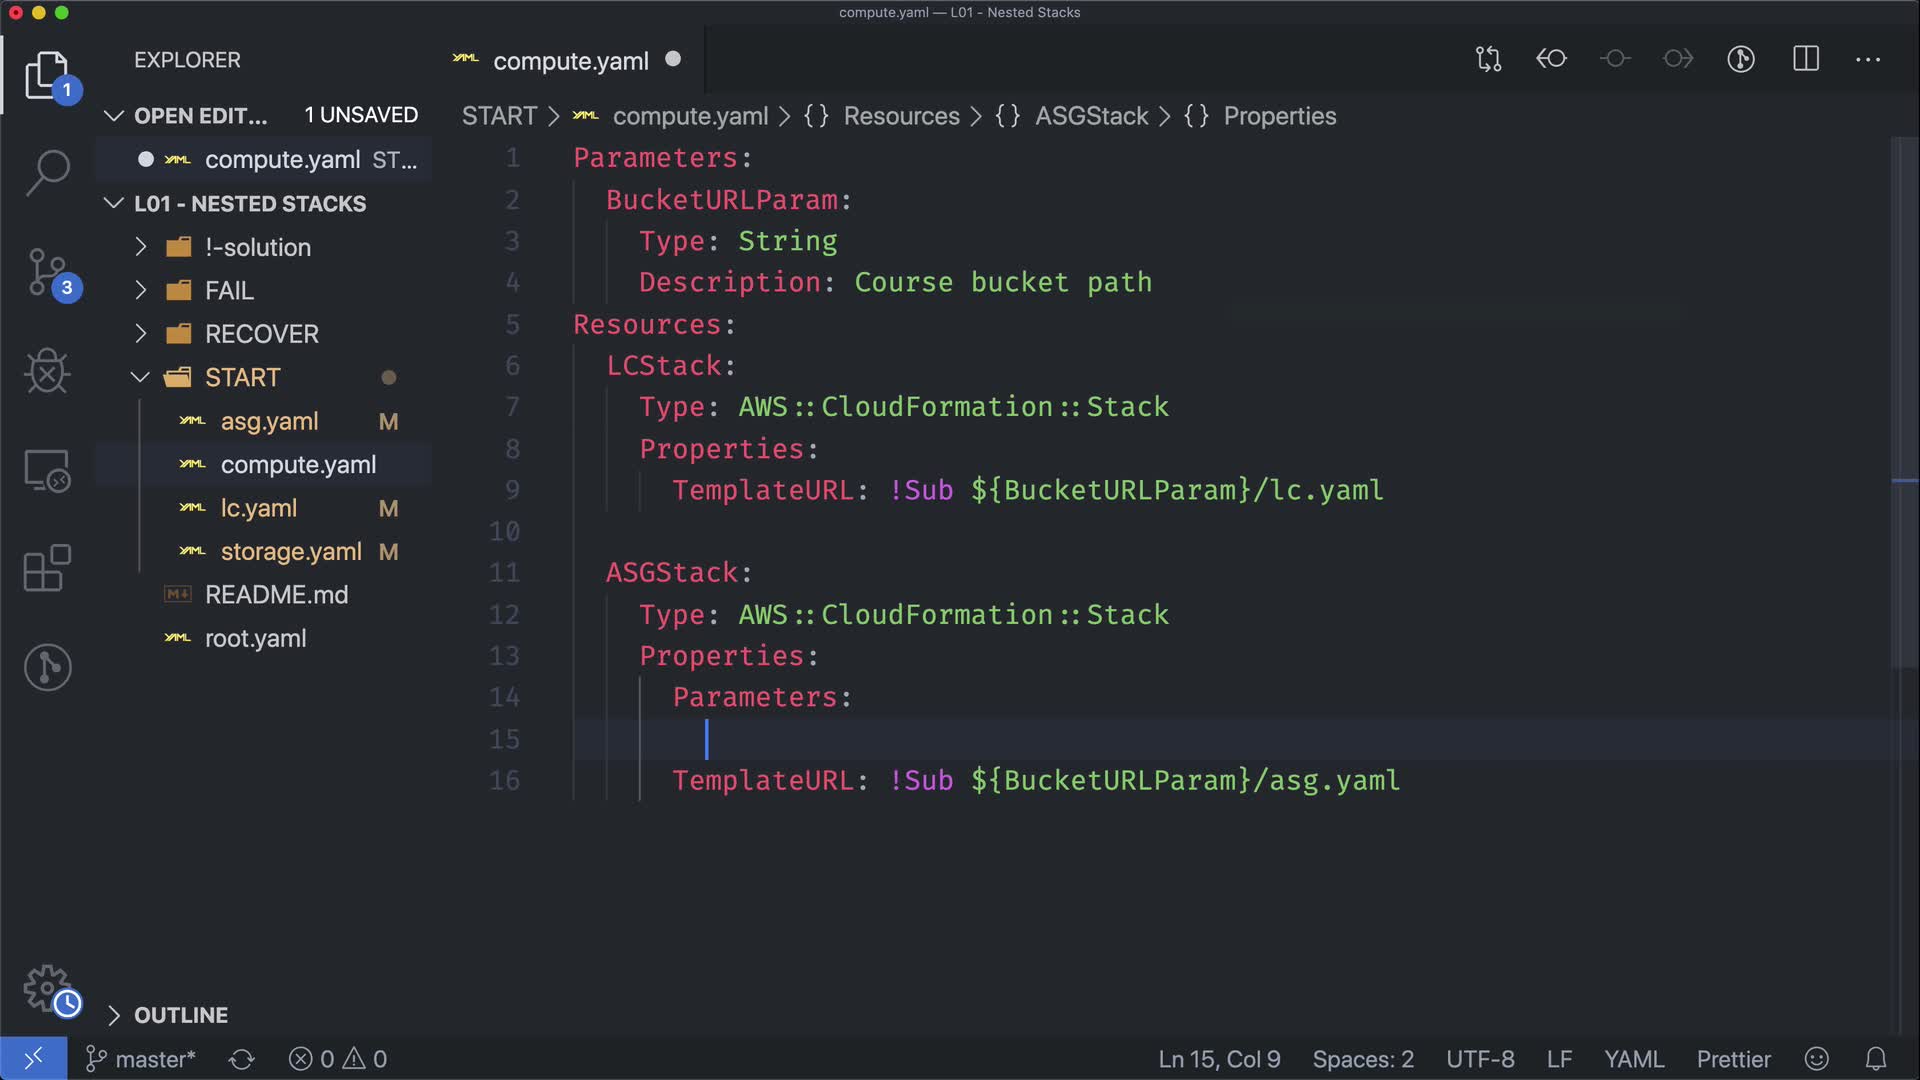The height and width of the screenshot is (1080, 1920).
Task: Click the editor minimap scrollbar slider
Action: click(1903, 400)
